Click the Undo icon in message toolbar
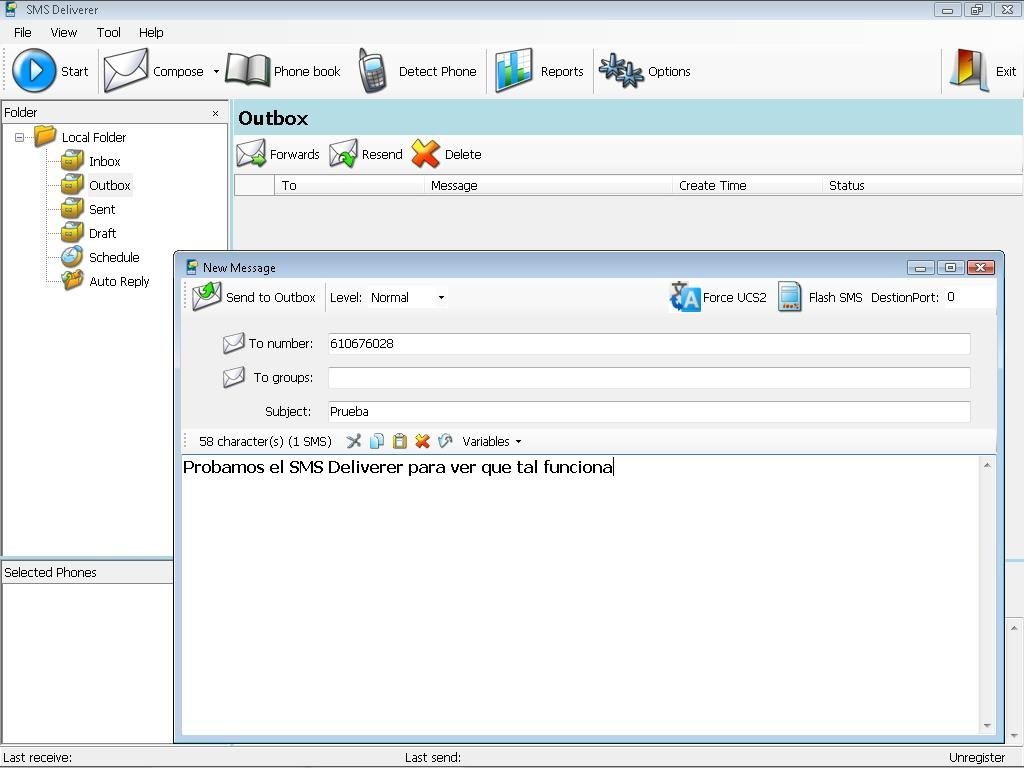Image resolution: width=1024 pixels, height=768 pixels. [445, 441]
